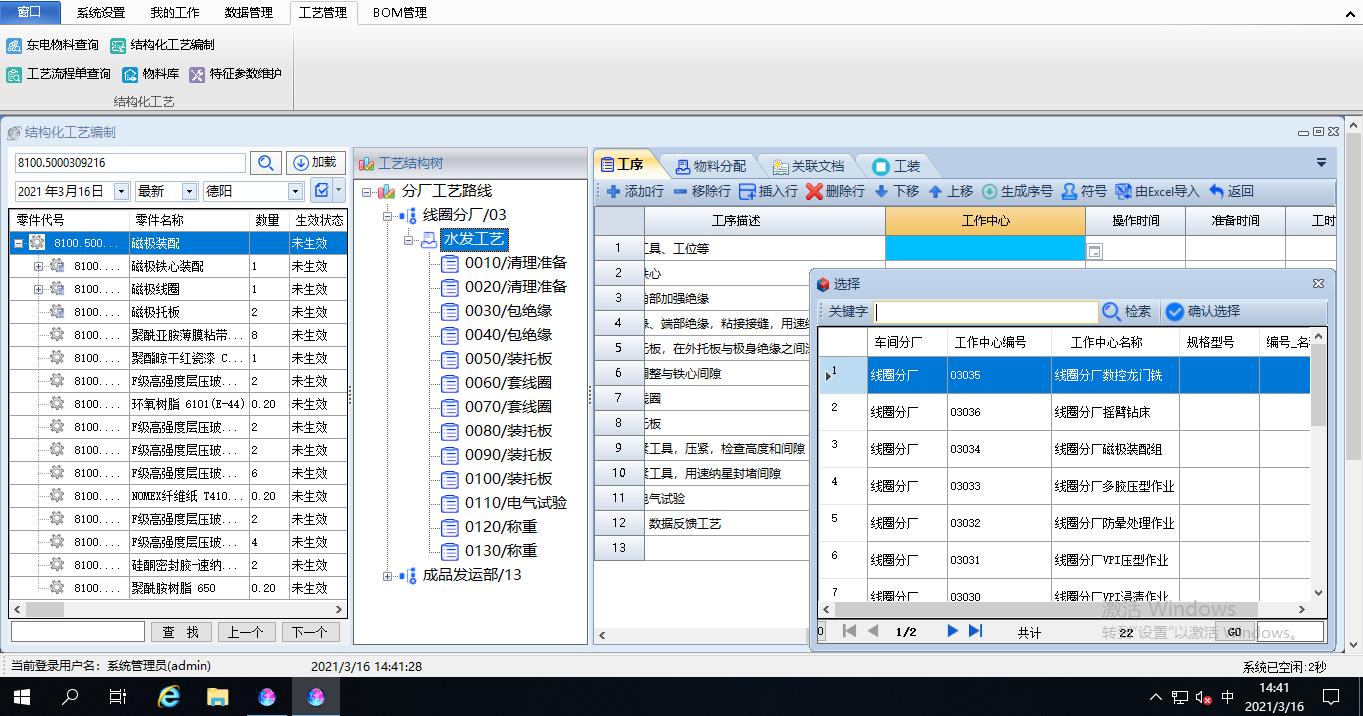
Task: Switch to the 数据管理 ribbon tab
Action: [x=249, y=13]
